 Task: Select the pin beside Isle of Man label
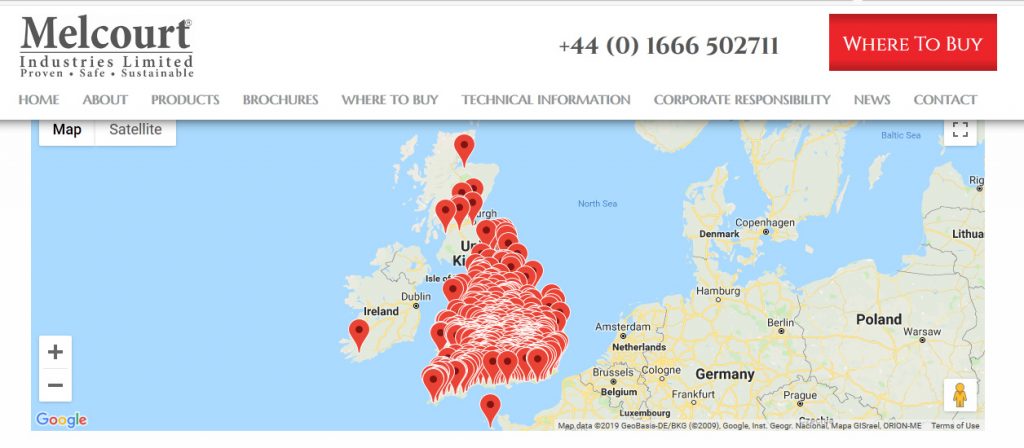pyautogui.click(x=453, y=291)
